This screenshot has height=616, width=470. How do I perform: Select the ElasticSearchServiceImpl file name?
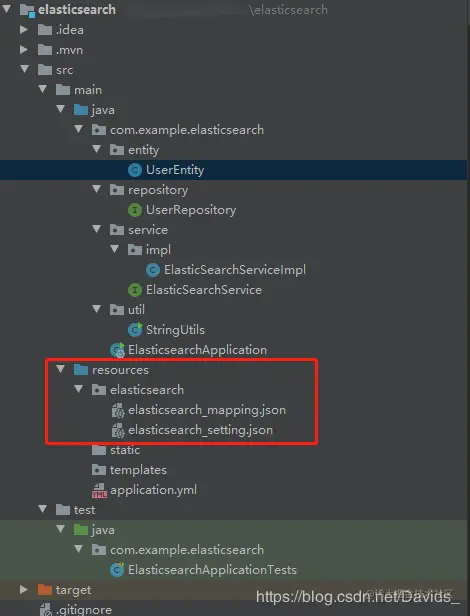coord(235,270)
